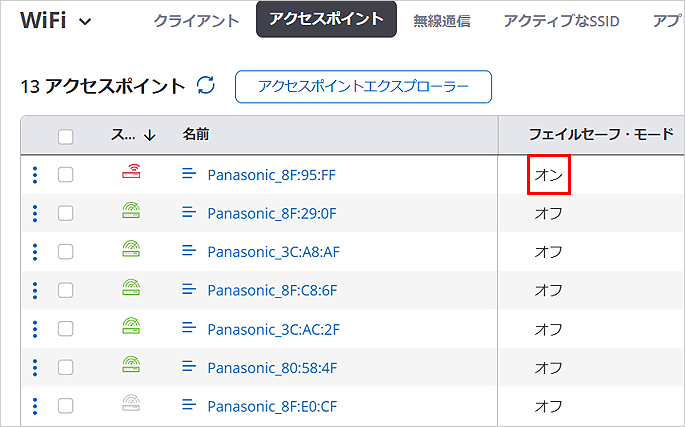685x427 pixels.
Task: Click the lines icon beside Panasonic_8F:C8:6F
Action: [x=189, y=289]
